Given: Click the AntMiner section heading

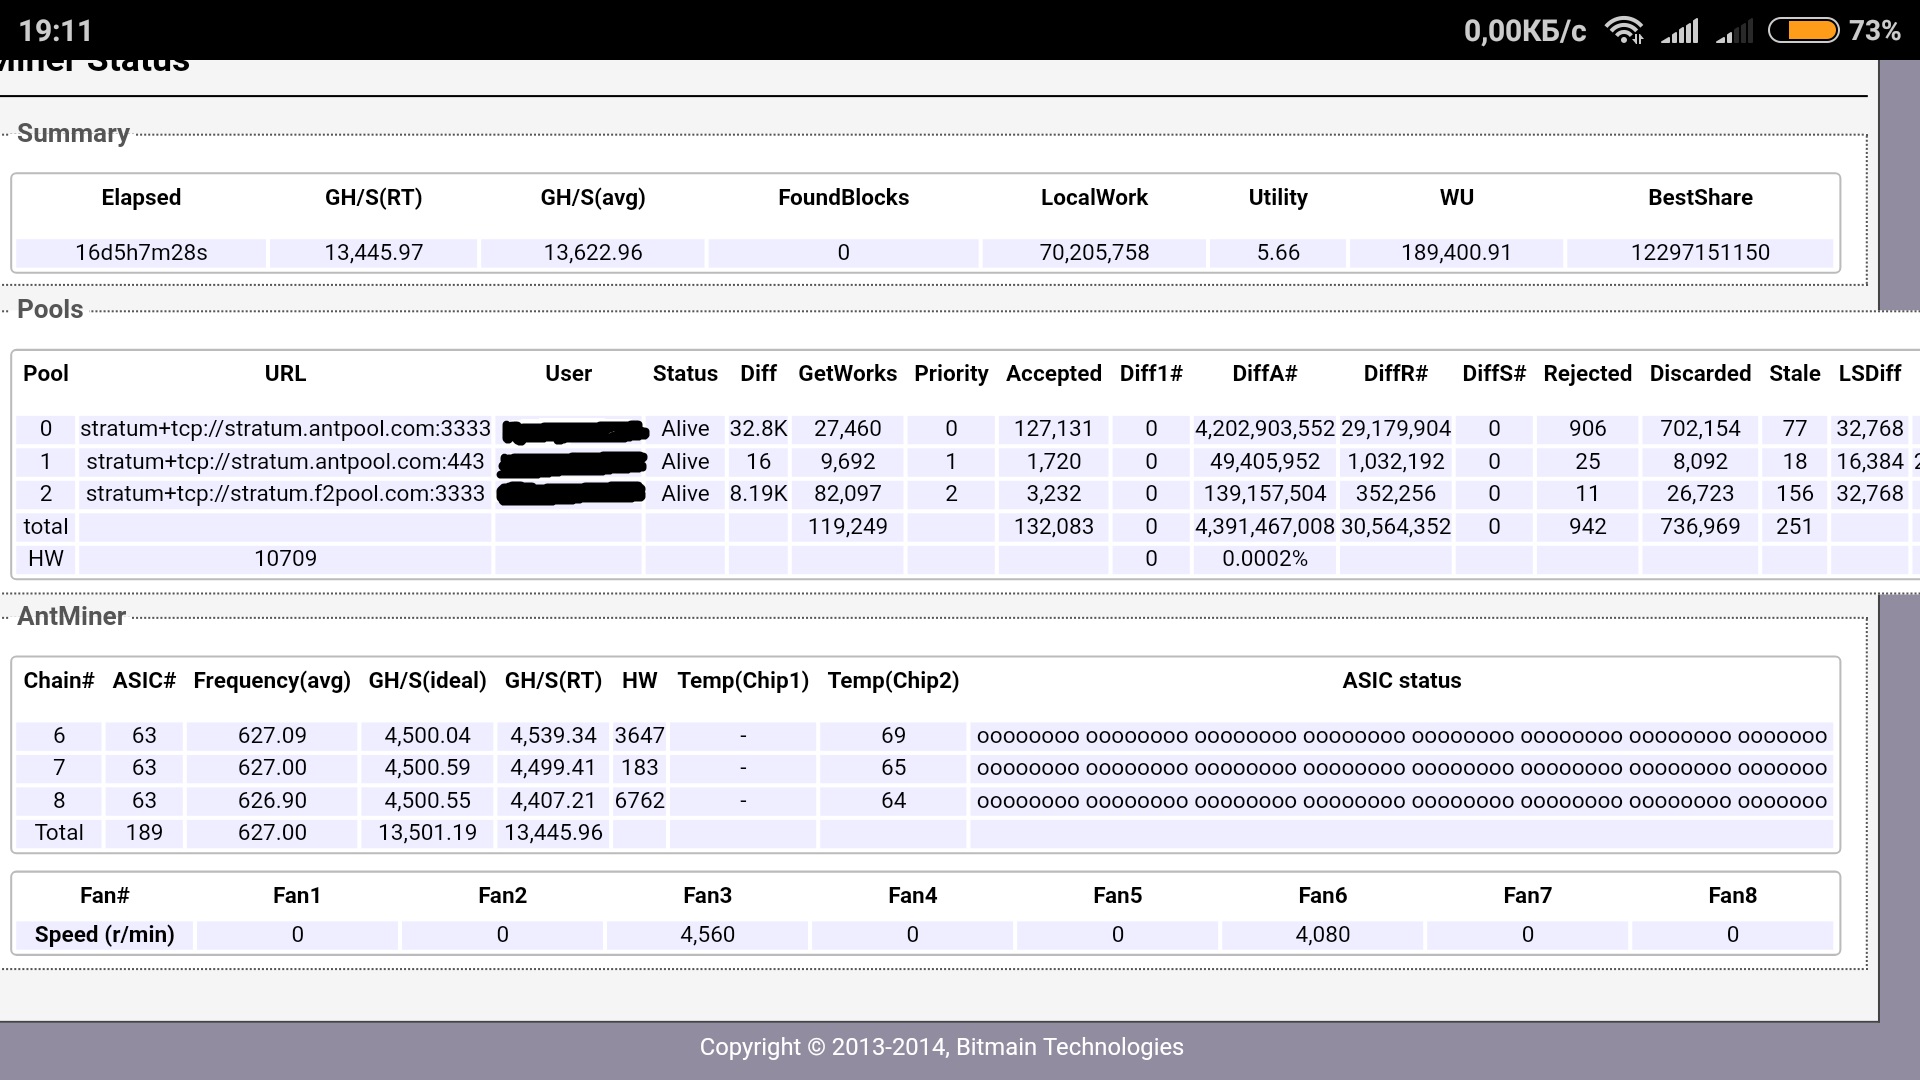Looking at the screenshot, I should coord(71,616).
